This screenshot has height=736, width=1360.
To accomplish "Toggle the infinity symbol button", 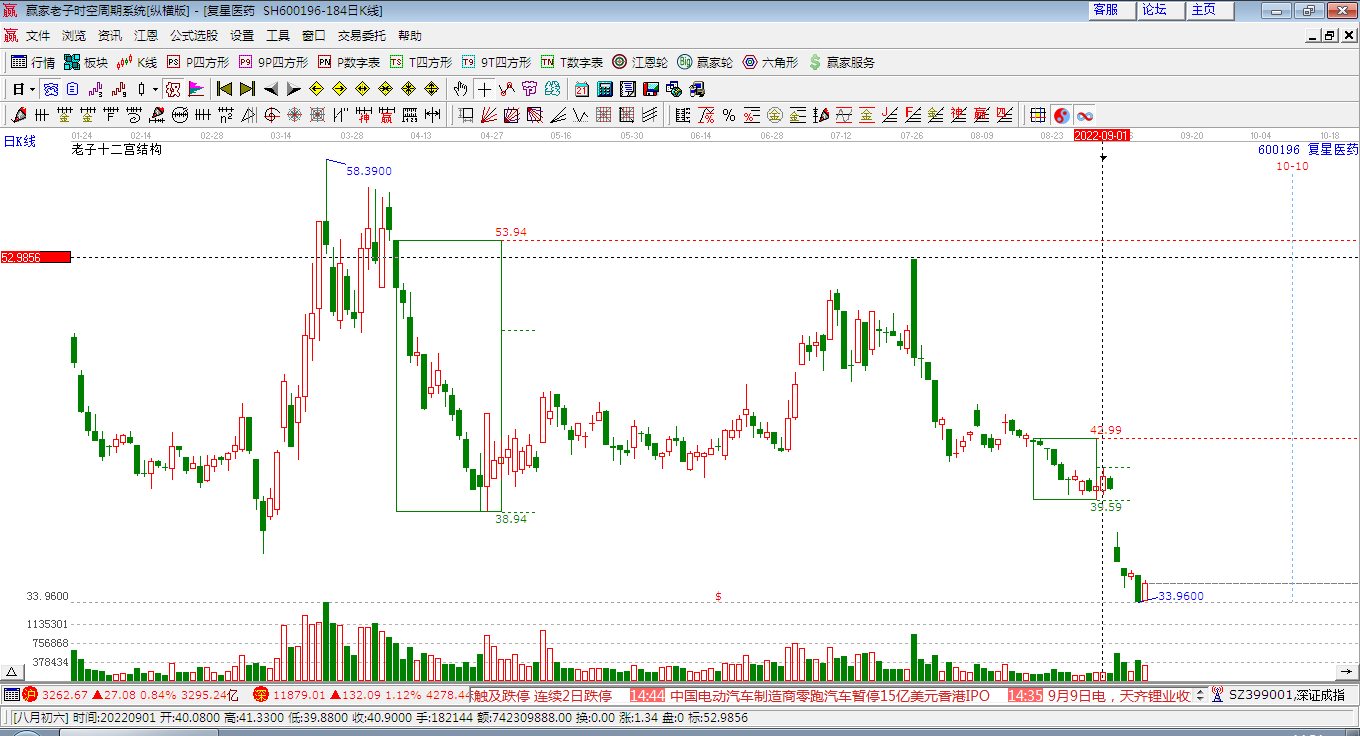I will tap(1085, 115).
